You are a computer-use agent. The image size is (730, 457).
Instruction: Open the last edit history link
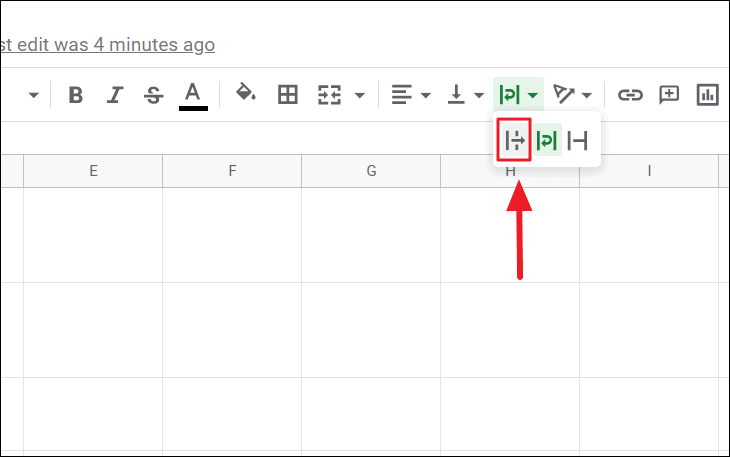coord(107,45)
